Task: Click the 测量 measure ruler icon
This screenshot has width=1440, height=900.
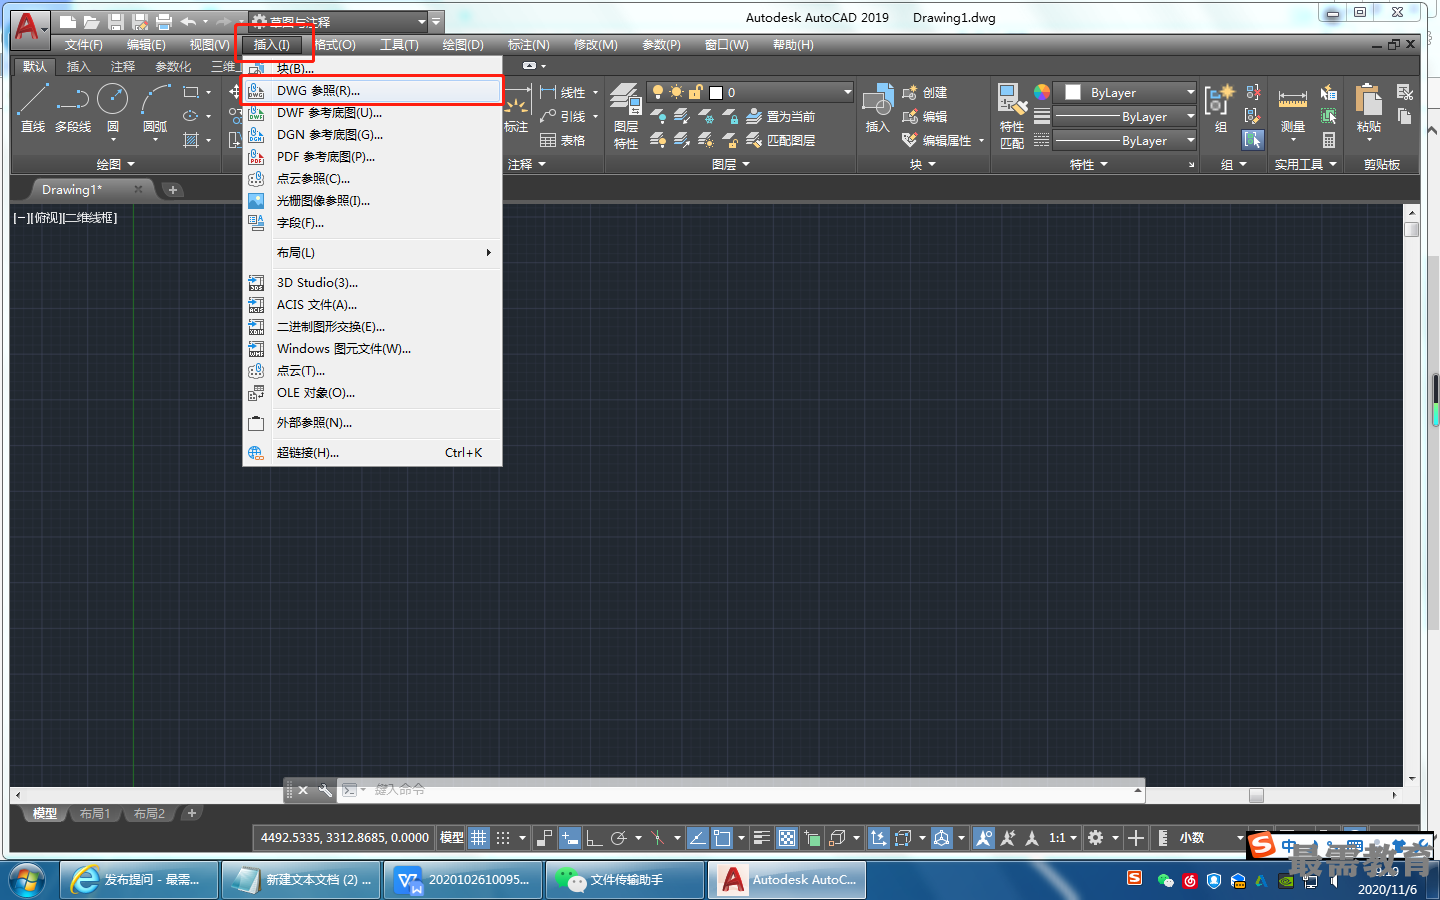Action: click(1292, 100)
